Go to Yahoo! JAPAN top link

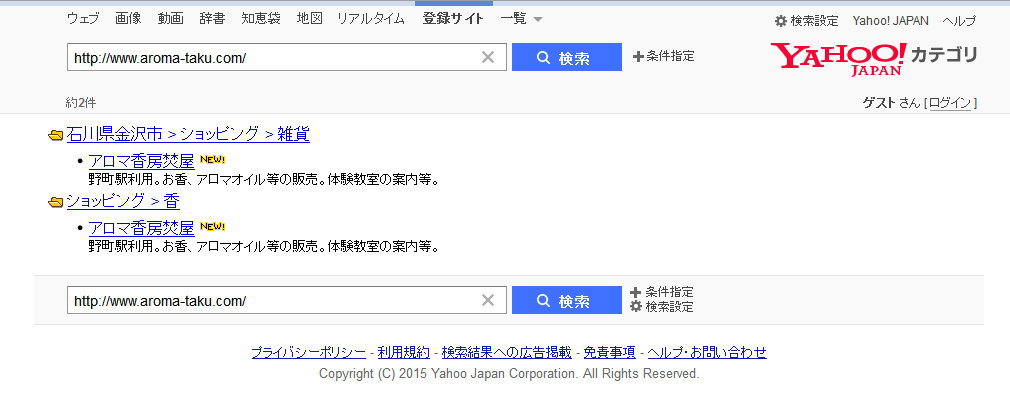click(x=891, y=21)
